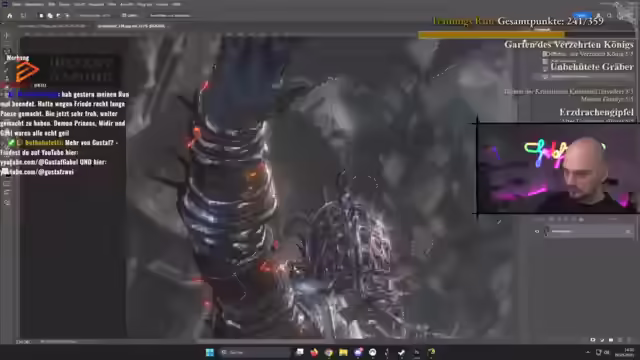Viewport: 640px width, 360px height.
Task: Click the Photoshop logo in the top-left corner
Action: pyautogui.click(x=4, y=4)
